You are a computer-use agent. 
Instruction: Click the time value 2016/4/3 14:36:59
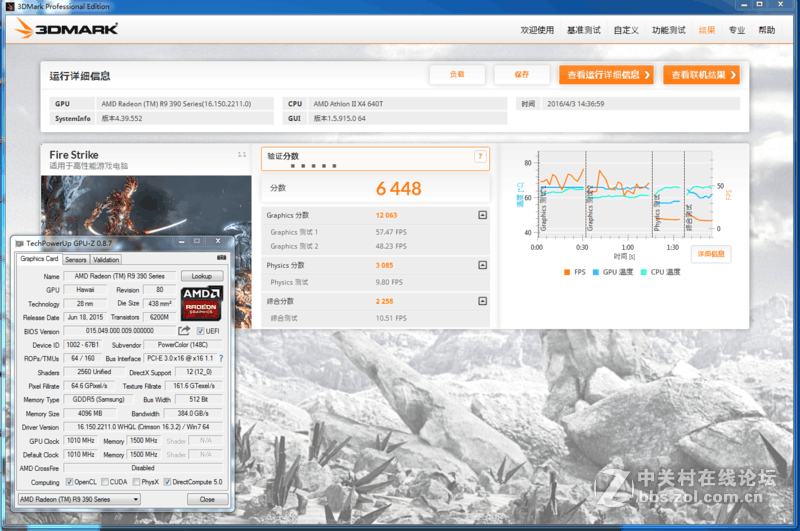576,104
